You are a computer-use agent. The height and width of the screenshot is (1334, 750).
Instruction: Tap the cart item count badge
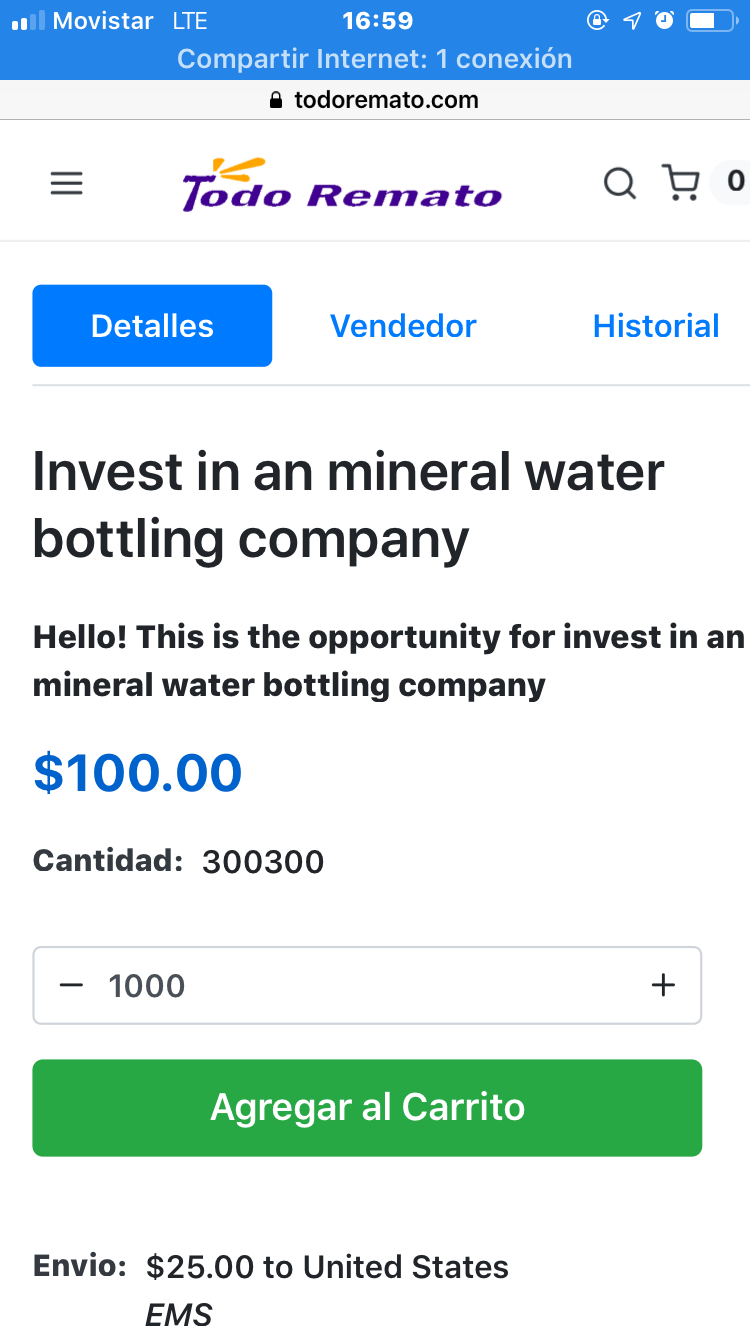pyautogui.click(x=735, y=182)
